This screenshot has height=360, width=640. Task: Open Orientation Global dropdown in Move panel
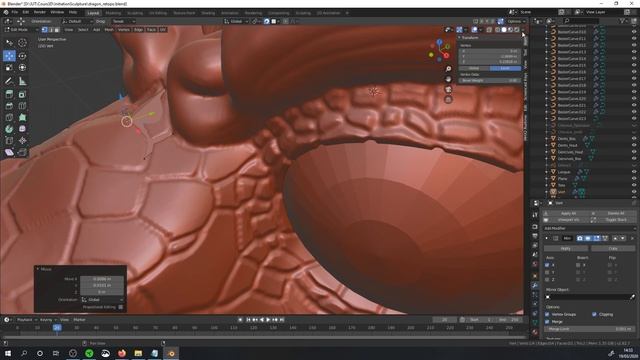102,300
